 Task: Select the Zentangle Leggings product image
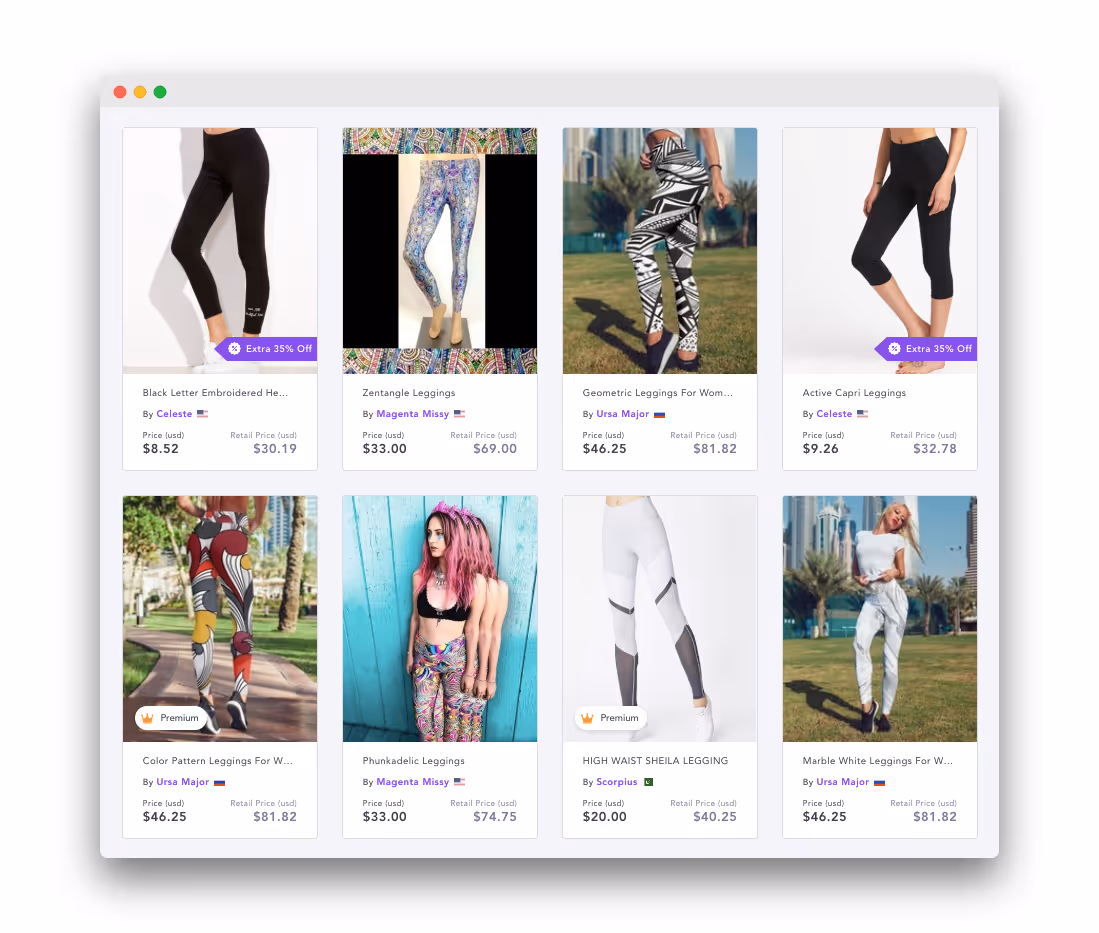tap(440, 250)
